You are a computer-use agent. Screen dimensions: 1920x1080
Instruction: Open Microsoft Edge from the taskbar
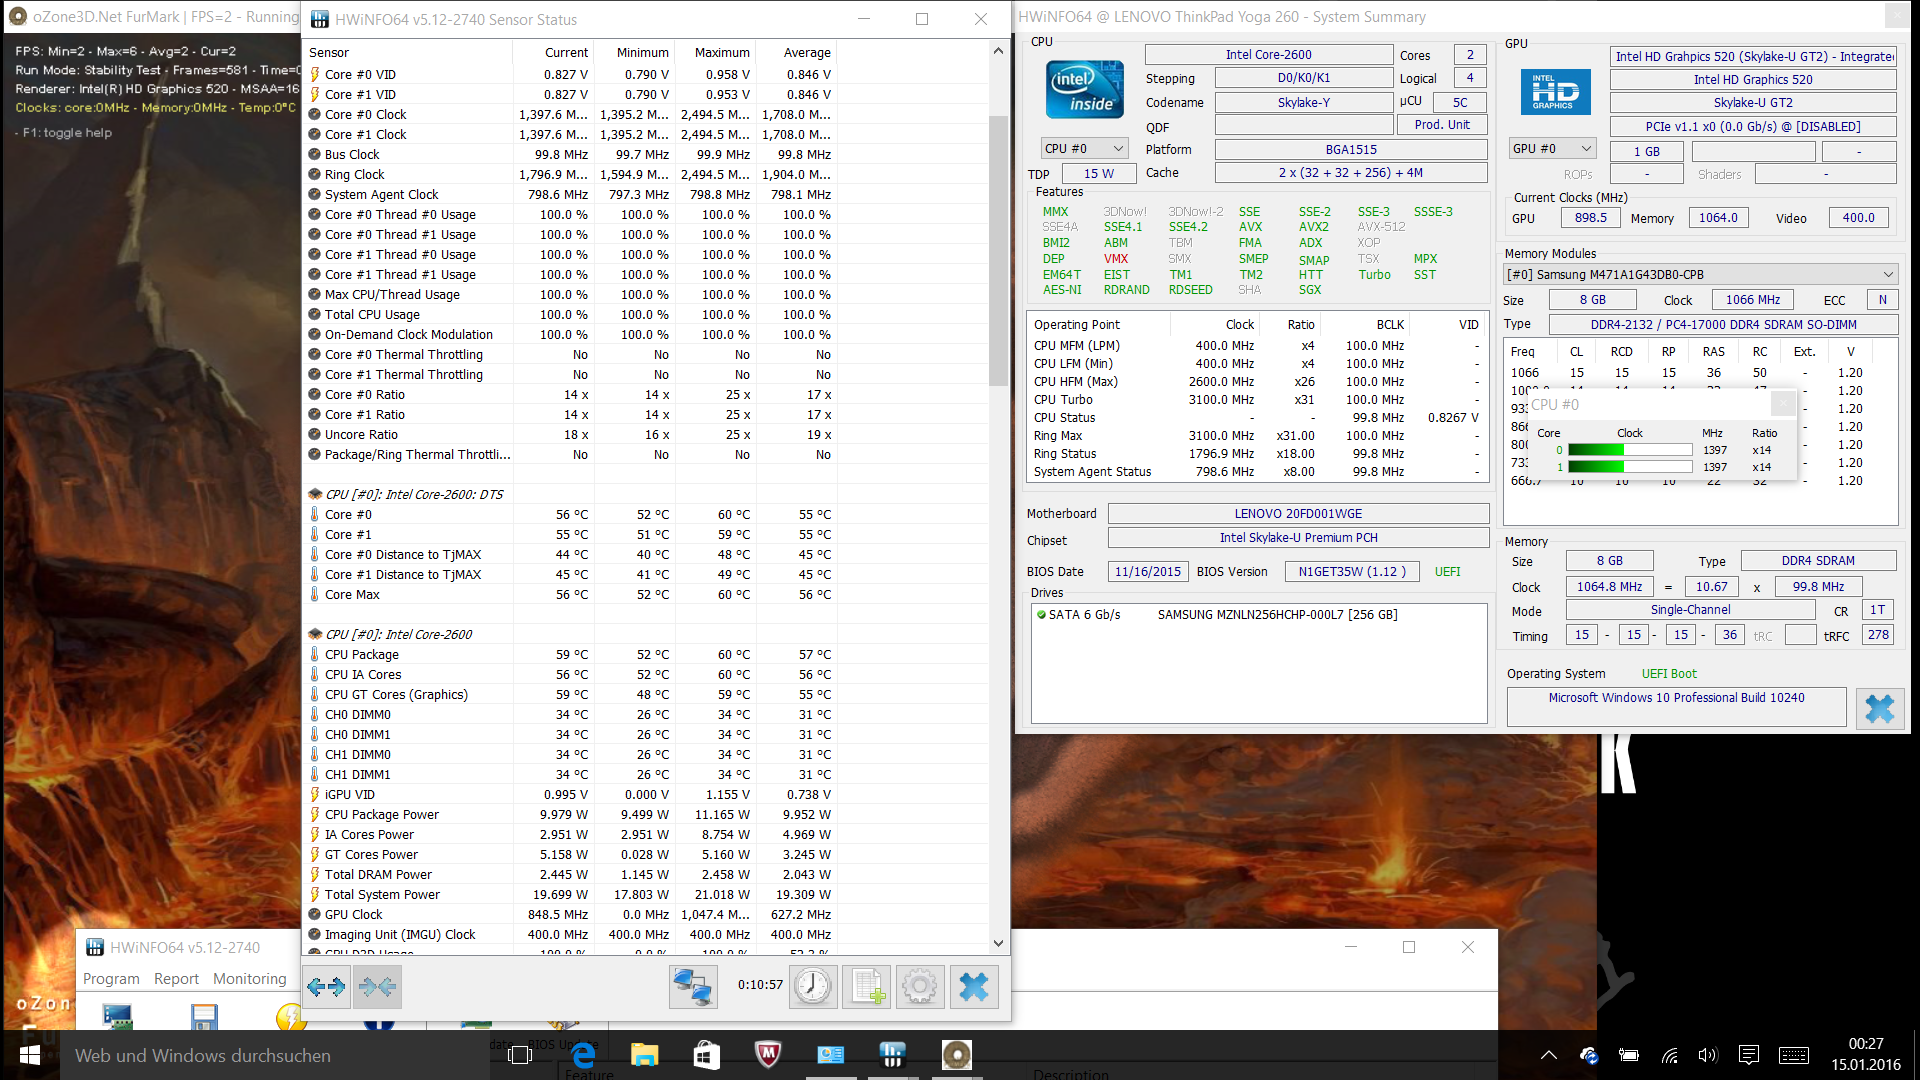coord(583,1055)
